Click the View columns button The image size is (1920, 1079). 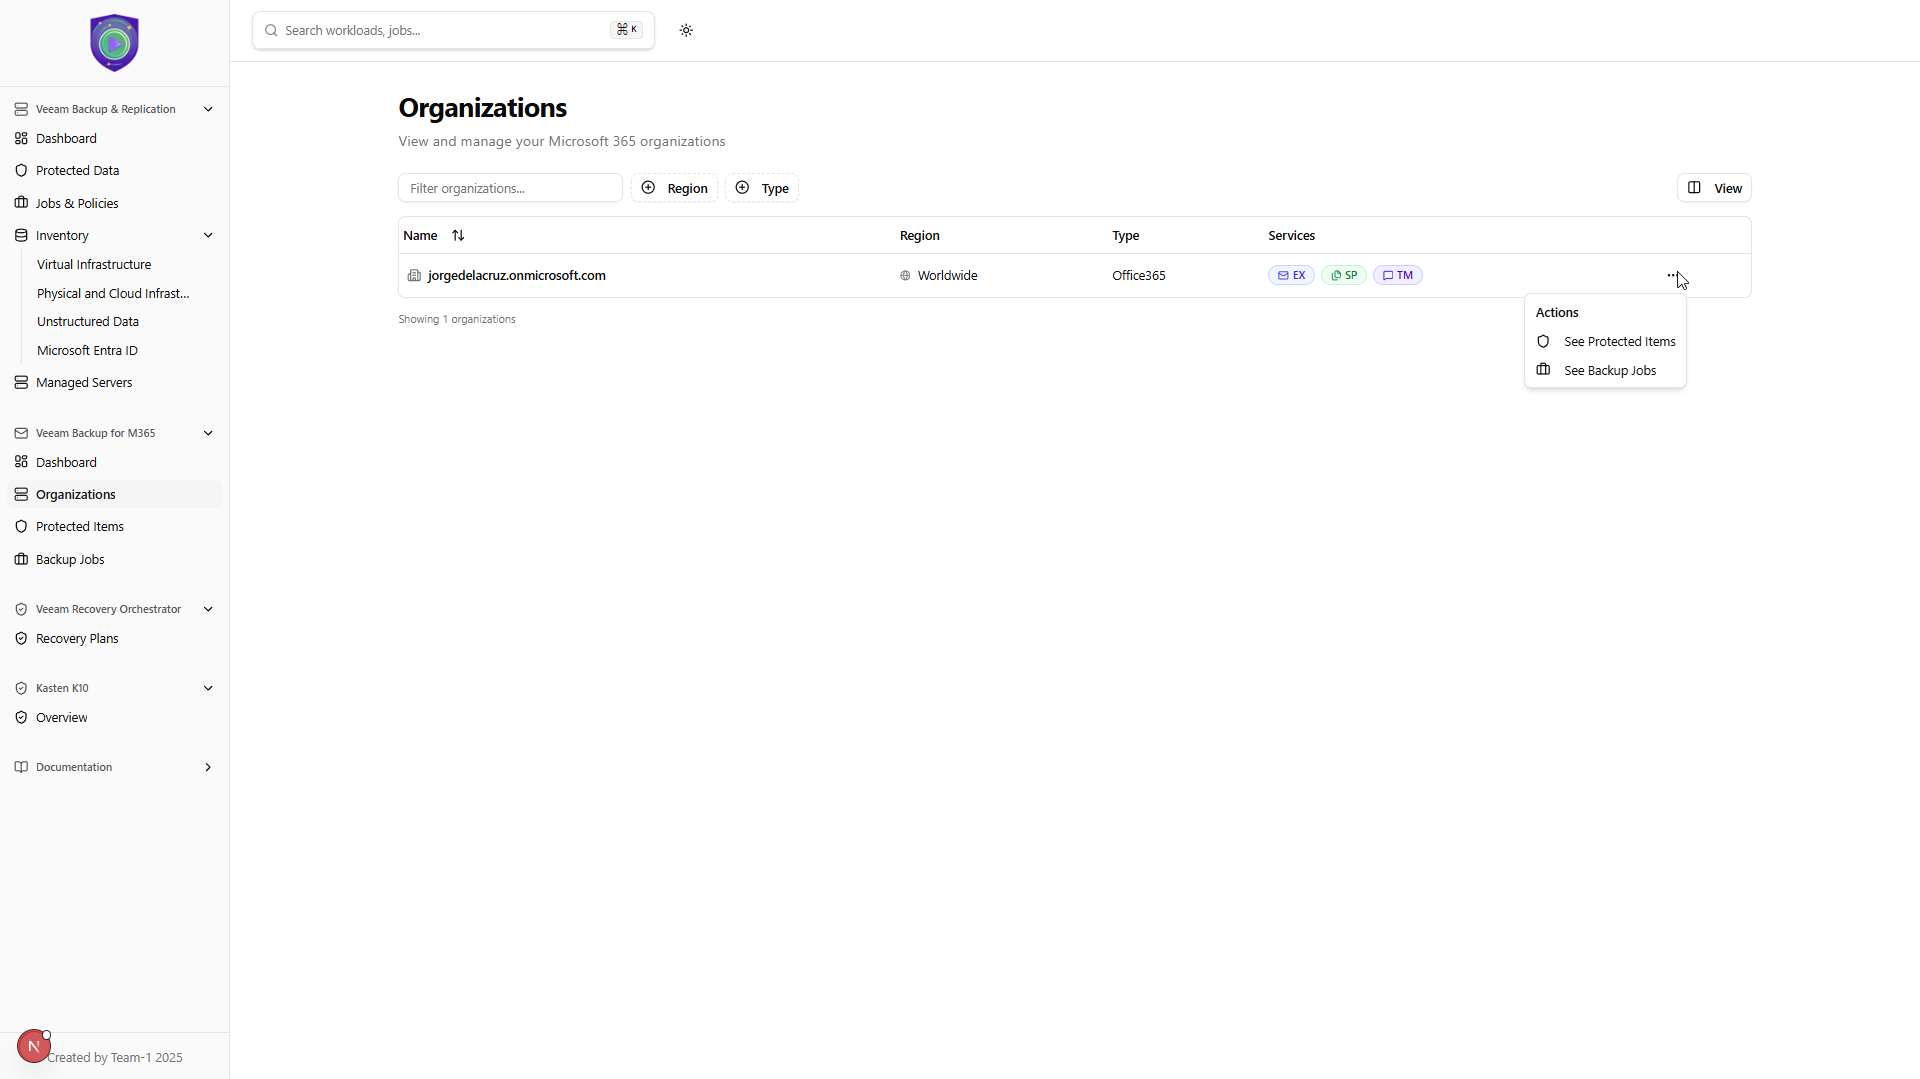click(1713, 188)
